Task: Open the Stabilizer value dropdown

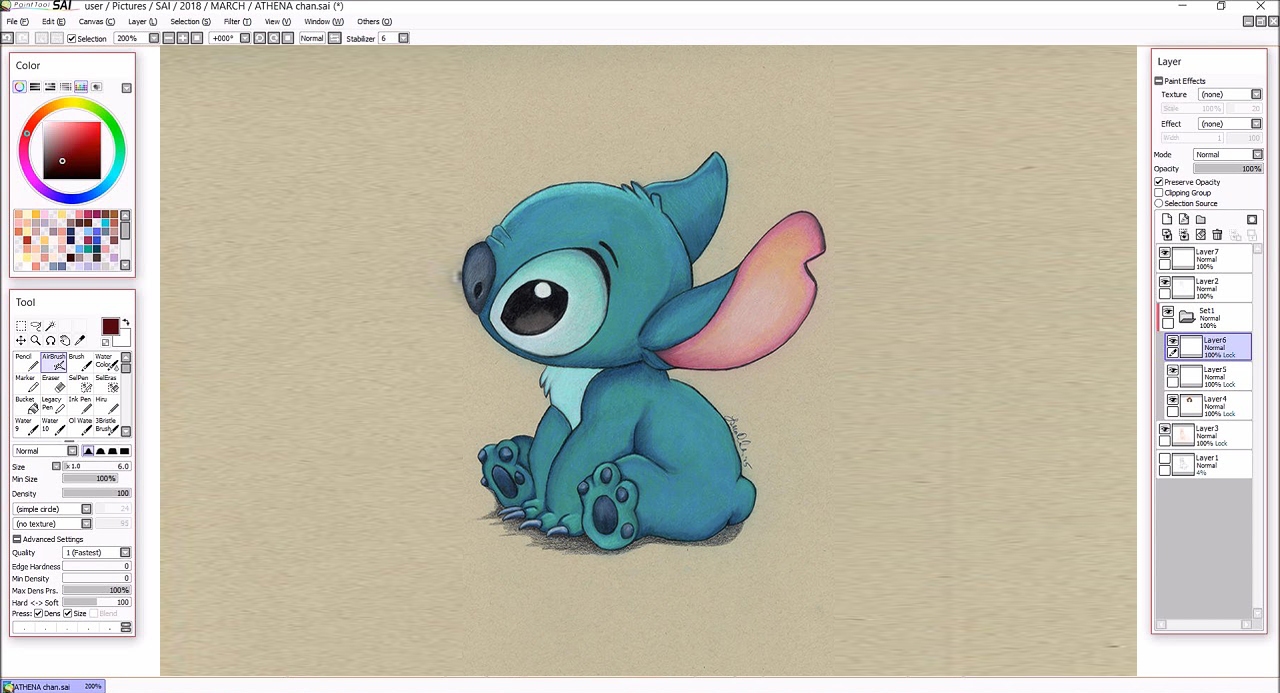Action: [404, 38]
